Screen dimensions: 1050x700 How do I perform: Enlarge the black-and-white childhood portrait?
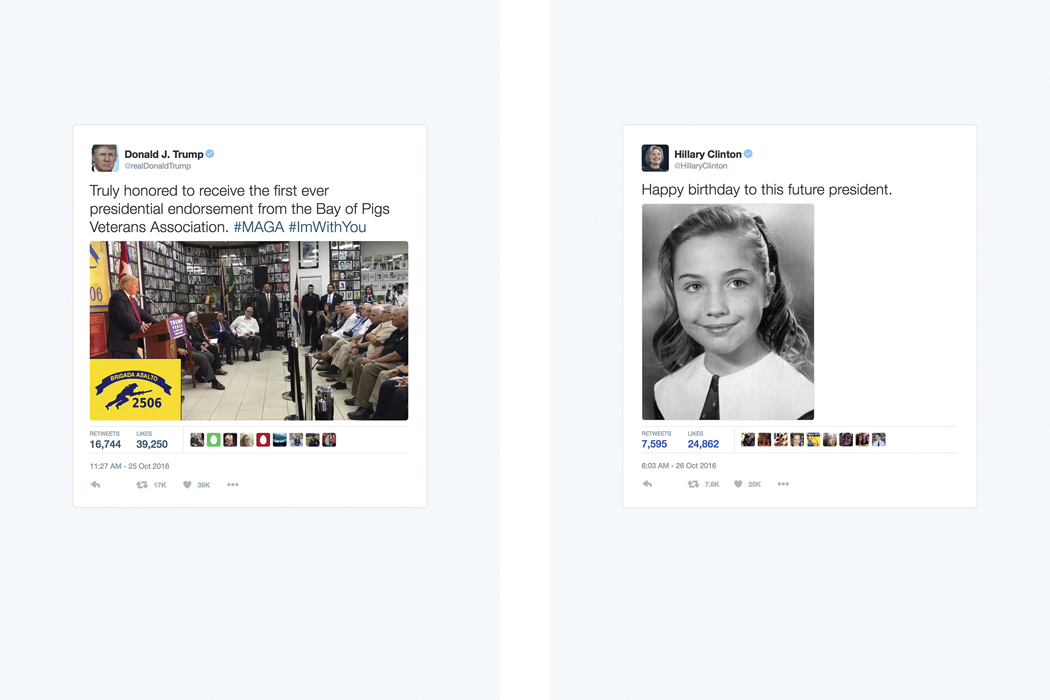[728, 312]
